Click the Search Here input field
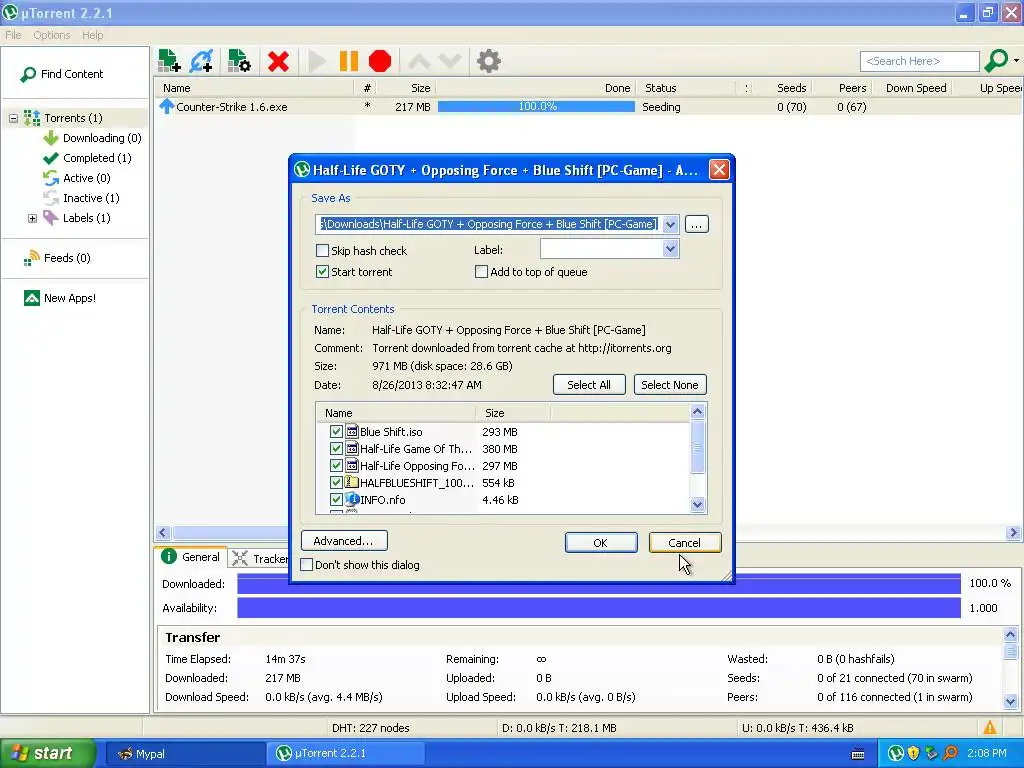Viewport: 1024px width, 768px height. (920, 61)
